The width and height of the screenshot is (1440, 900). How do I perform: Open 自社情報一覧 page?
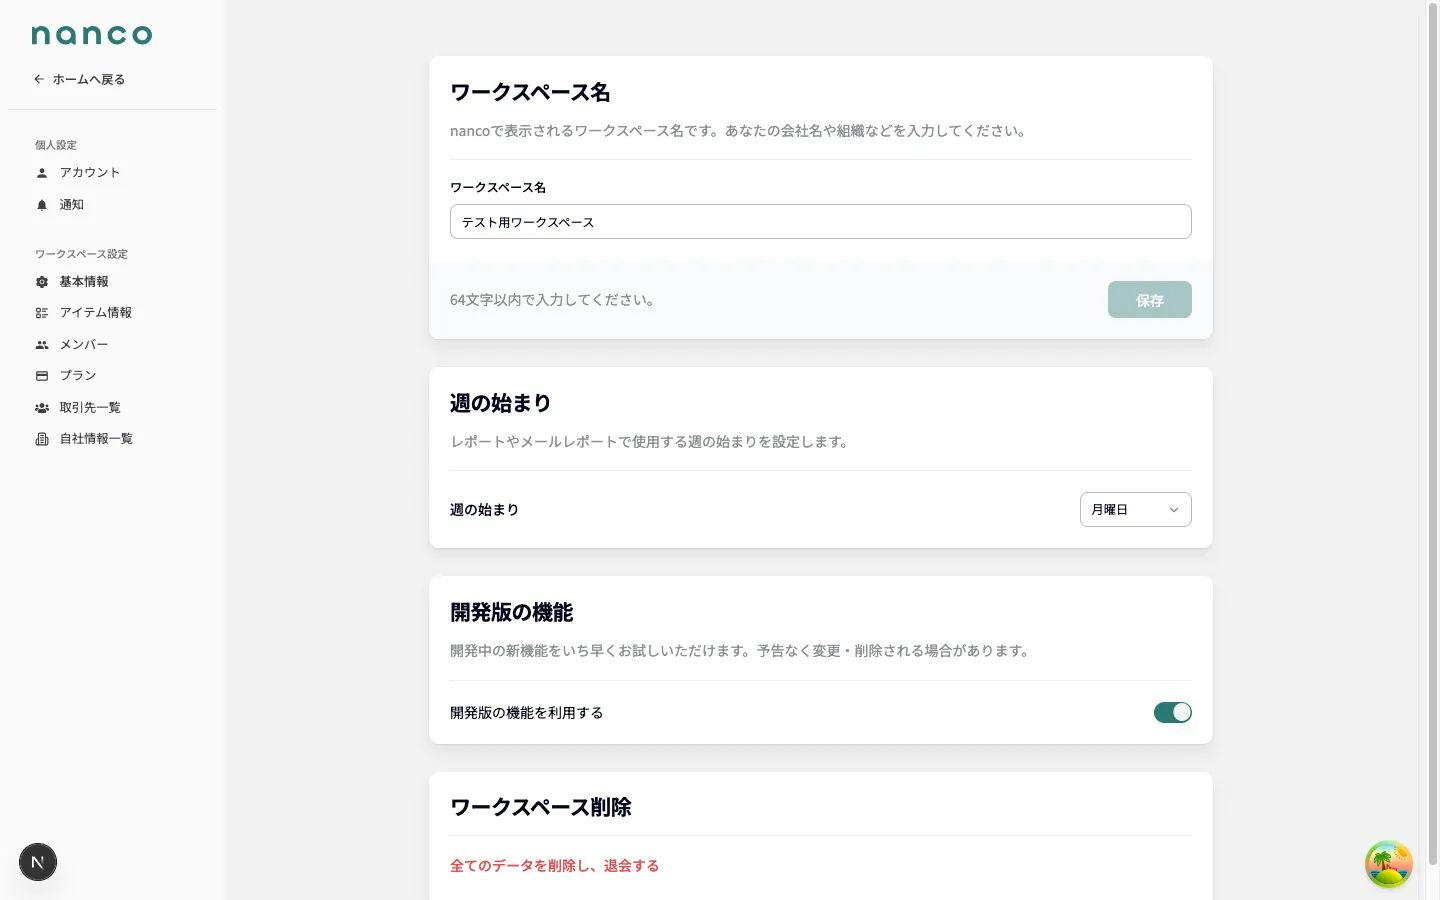point(96,439)
